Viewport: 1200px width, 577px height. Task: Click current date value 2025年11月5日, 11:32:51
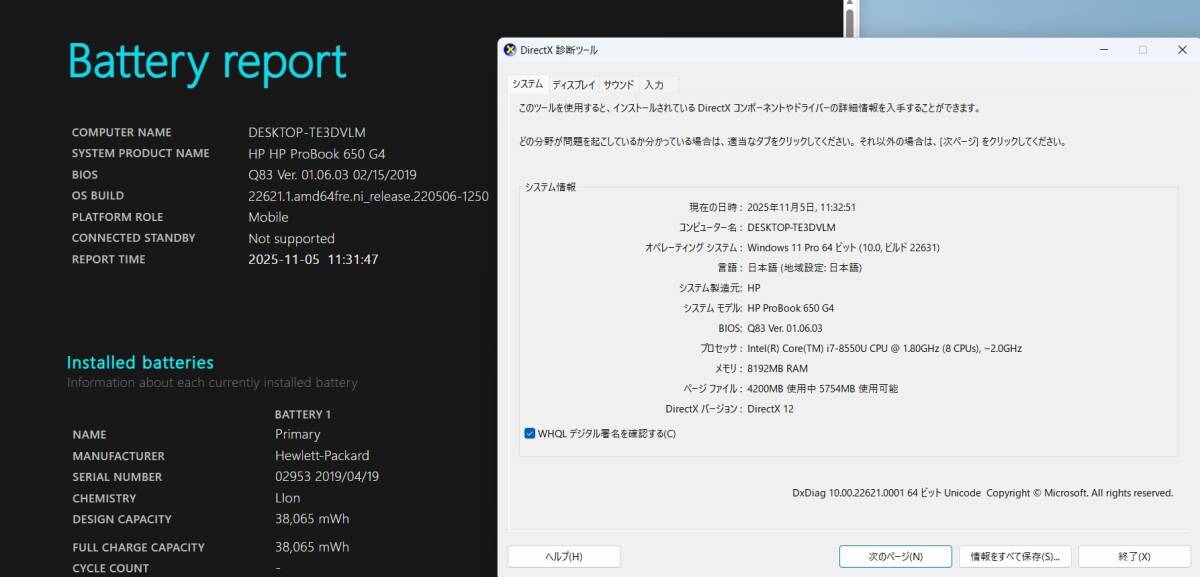(801, 207)
